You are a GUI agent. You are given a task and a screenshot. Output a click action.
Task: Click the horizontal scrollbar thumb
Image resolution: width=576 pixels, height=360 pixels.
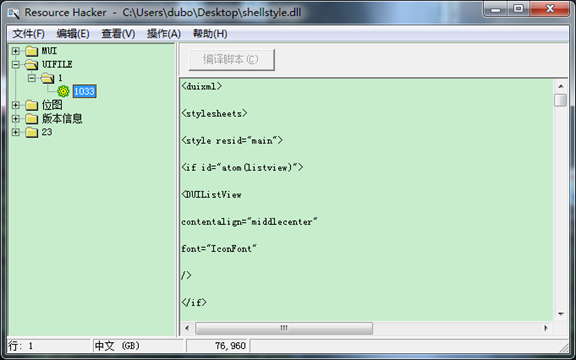tap(284, 328)
